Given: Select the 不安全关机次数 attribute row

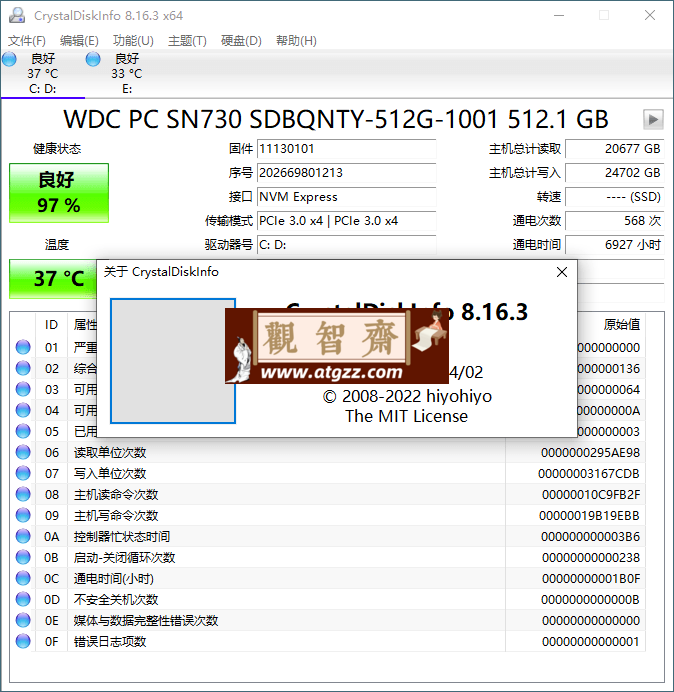Looking at the screenshot, I should (x=328, y=599).
